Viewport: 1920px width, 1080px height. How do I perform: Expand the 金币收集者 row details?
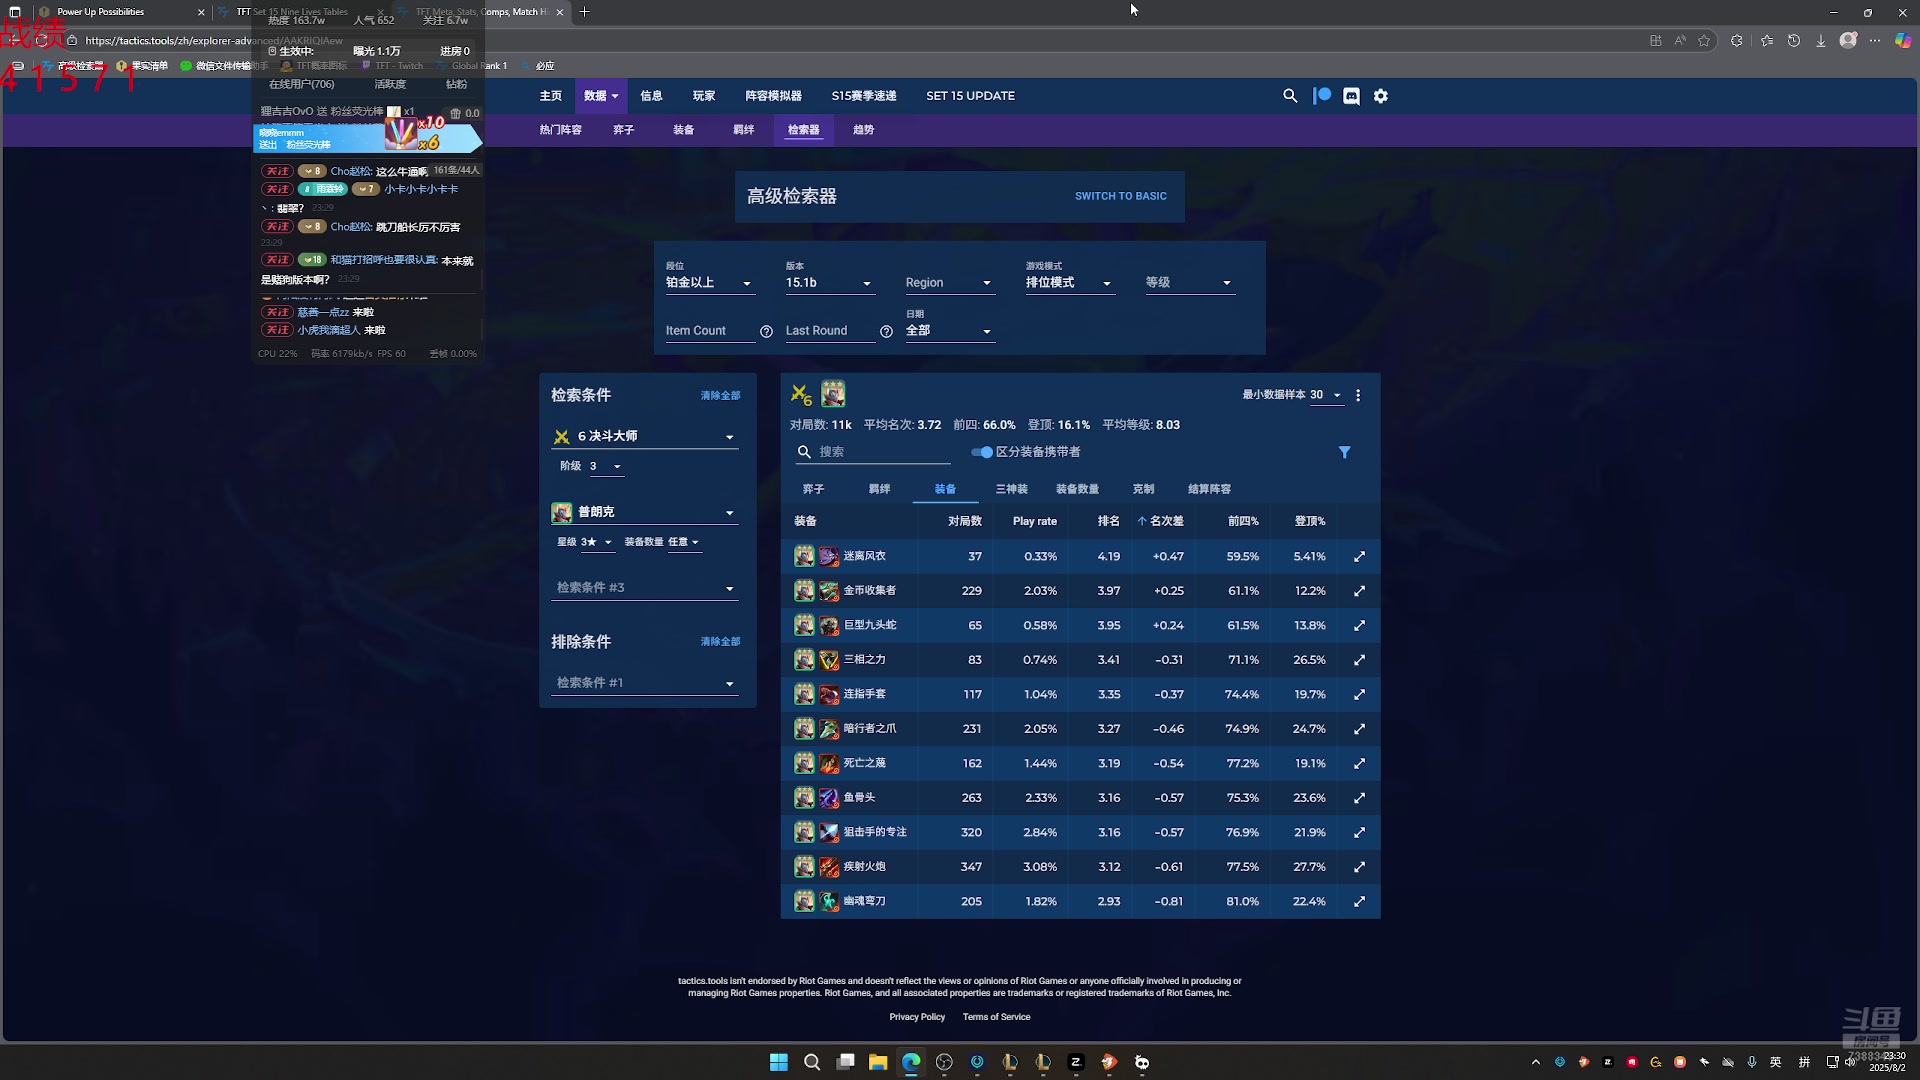pyautogui.click(x=1359, y=591)
